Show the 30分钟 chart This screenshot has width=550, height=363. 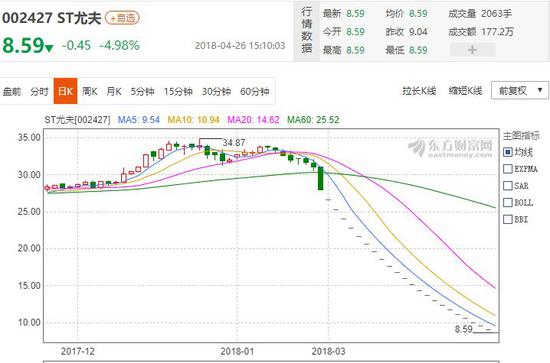[216, 92]
